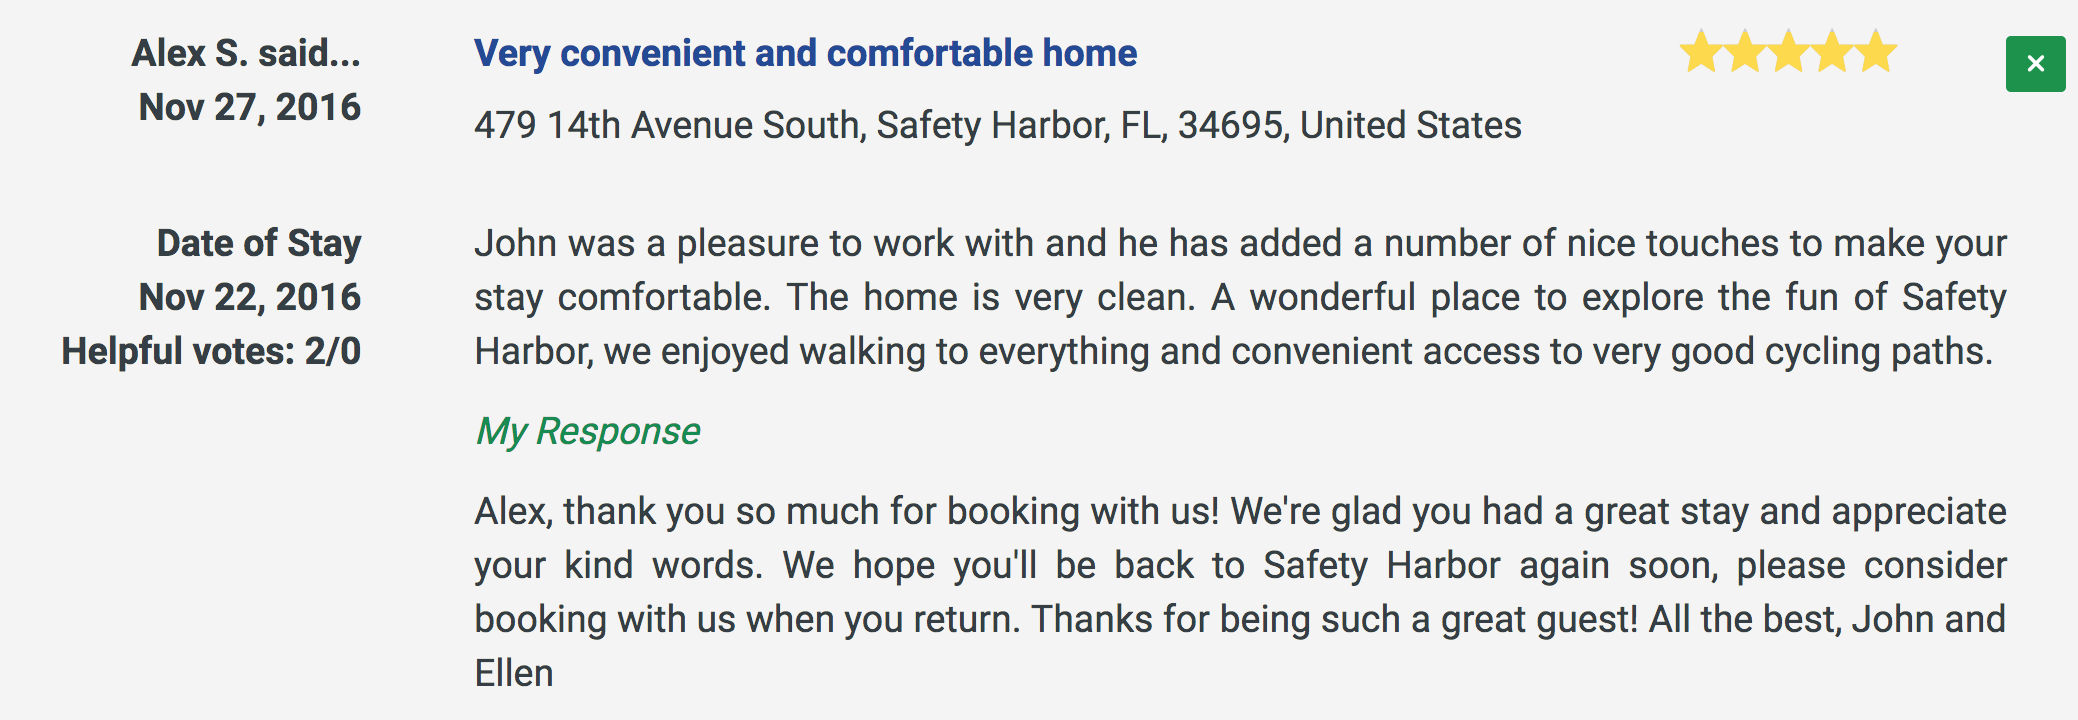
Task: Click the name Ellen at the response end
Action: tap(514, 673)
